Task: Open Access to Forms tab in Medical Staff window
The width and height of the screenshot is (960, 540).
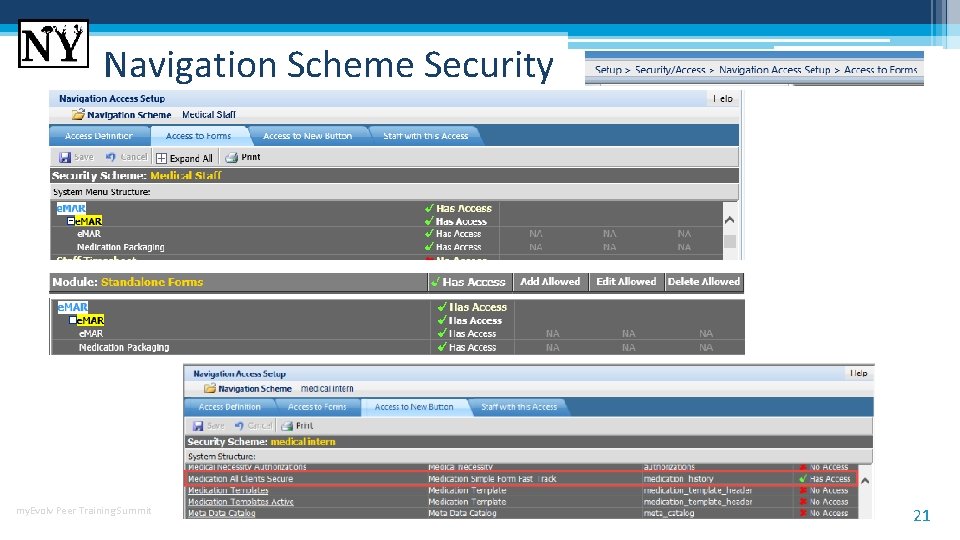Action: click(x=198, y=136)
